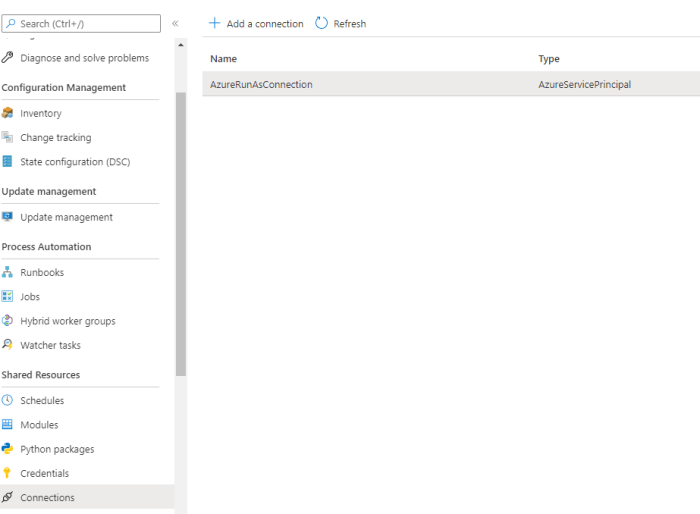The image size is (700, 514).
Task: Refresh the connections list
Action: (341, 23)
